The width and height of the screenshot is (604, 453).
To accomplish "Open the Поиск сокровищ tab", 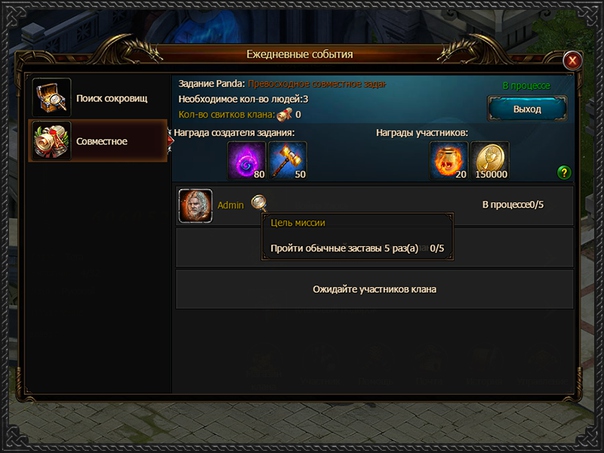I will point(98,97).
